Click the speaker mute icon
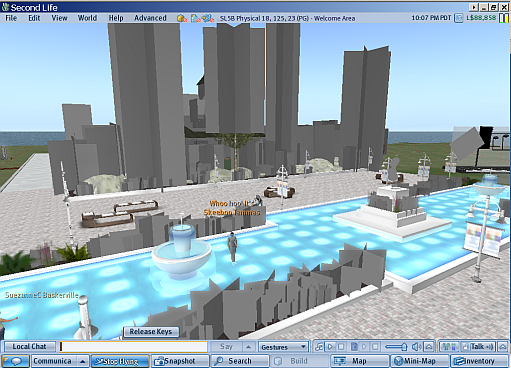The width and height of the screenshot is (511, 368). coord(417,347)
